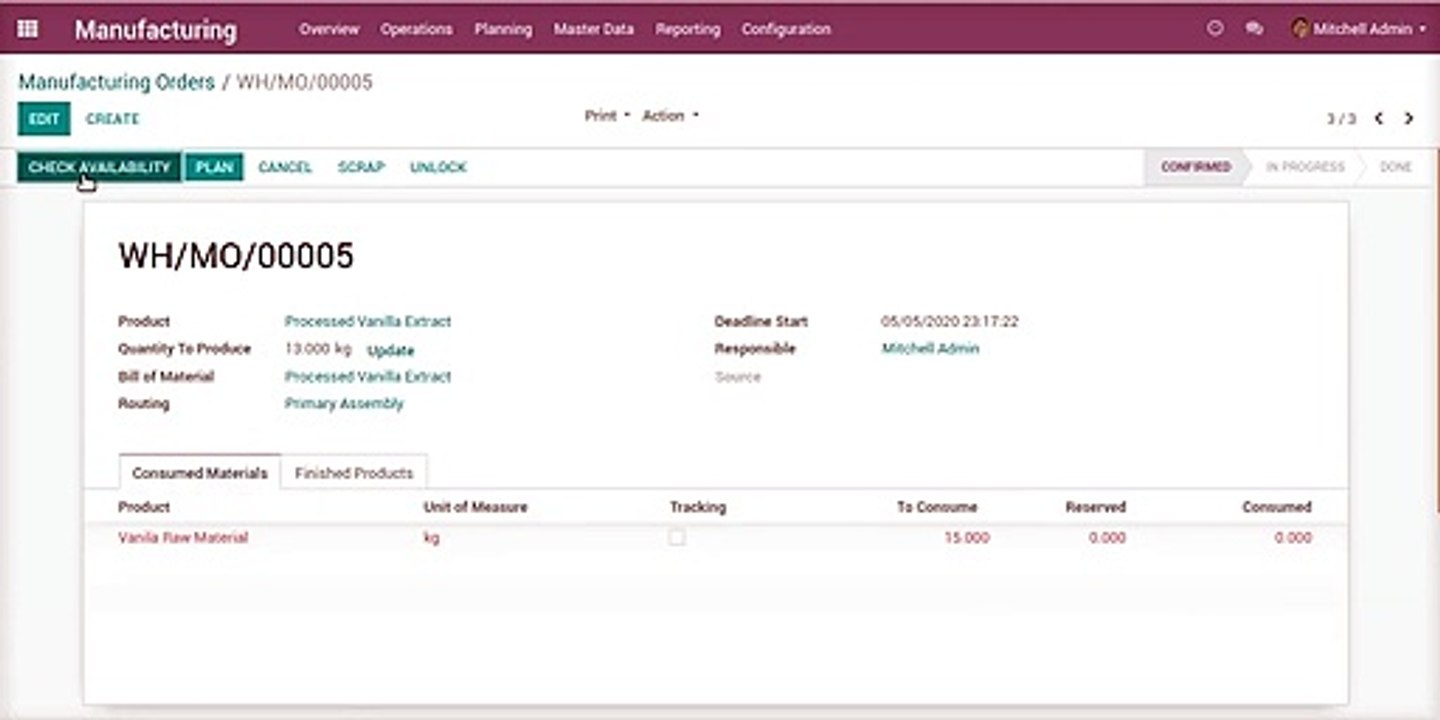Open the Planning menu
This screenshot has height=720, width=1440.
point(503,29)
